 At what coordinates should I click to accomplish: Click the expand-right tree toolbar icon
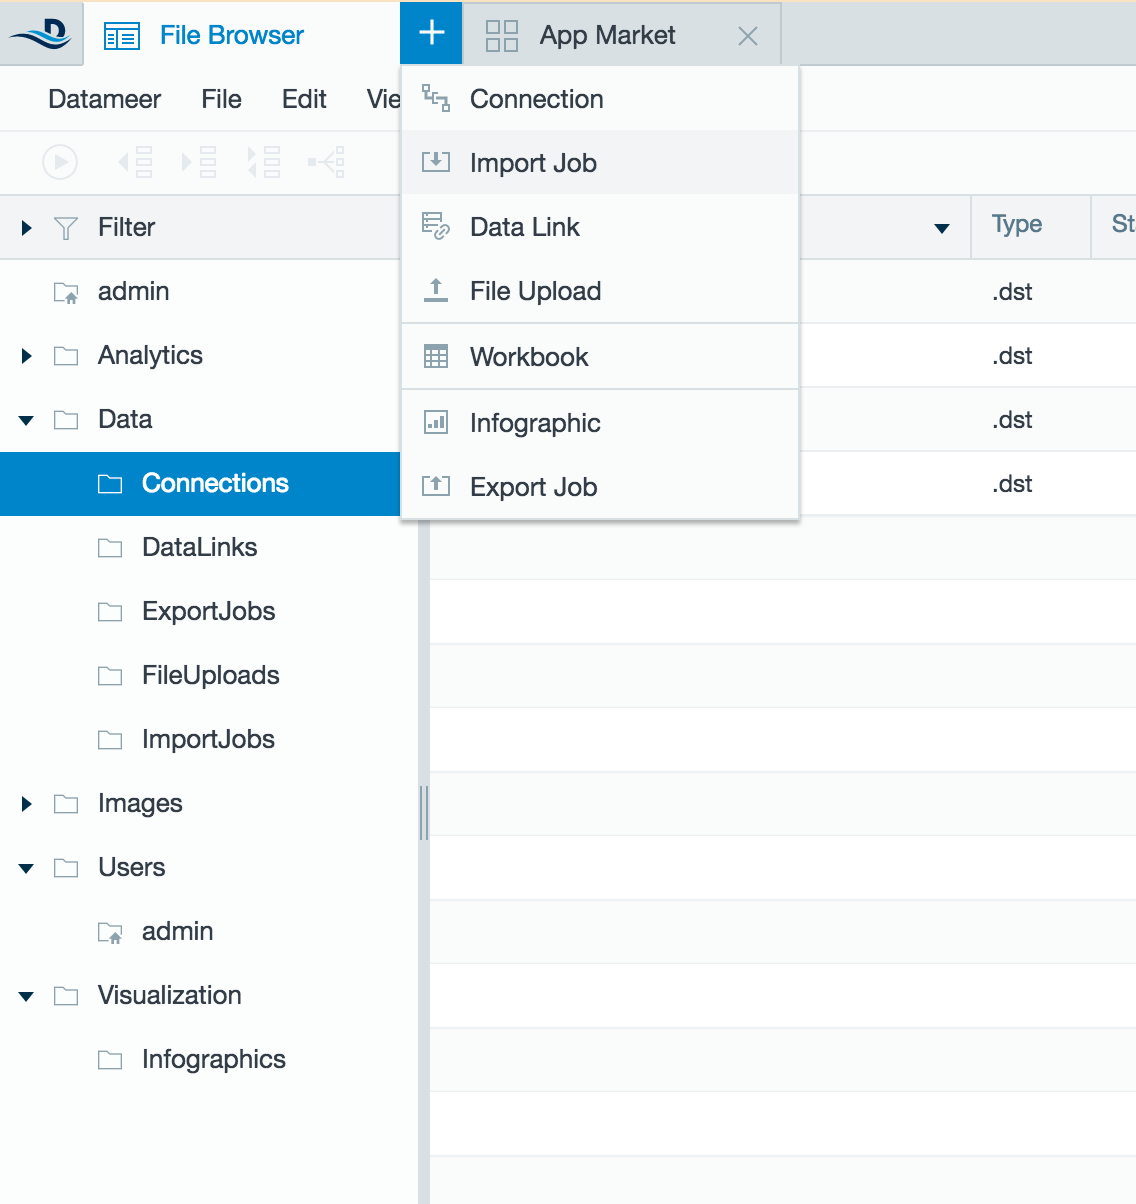click(x=199, y=161)
